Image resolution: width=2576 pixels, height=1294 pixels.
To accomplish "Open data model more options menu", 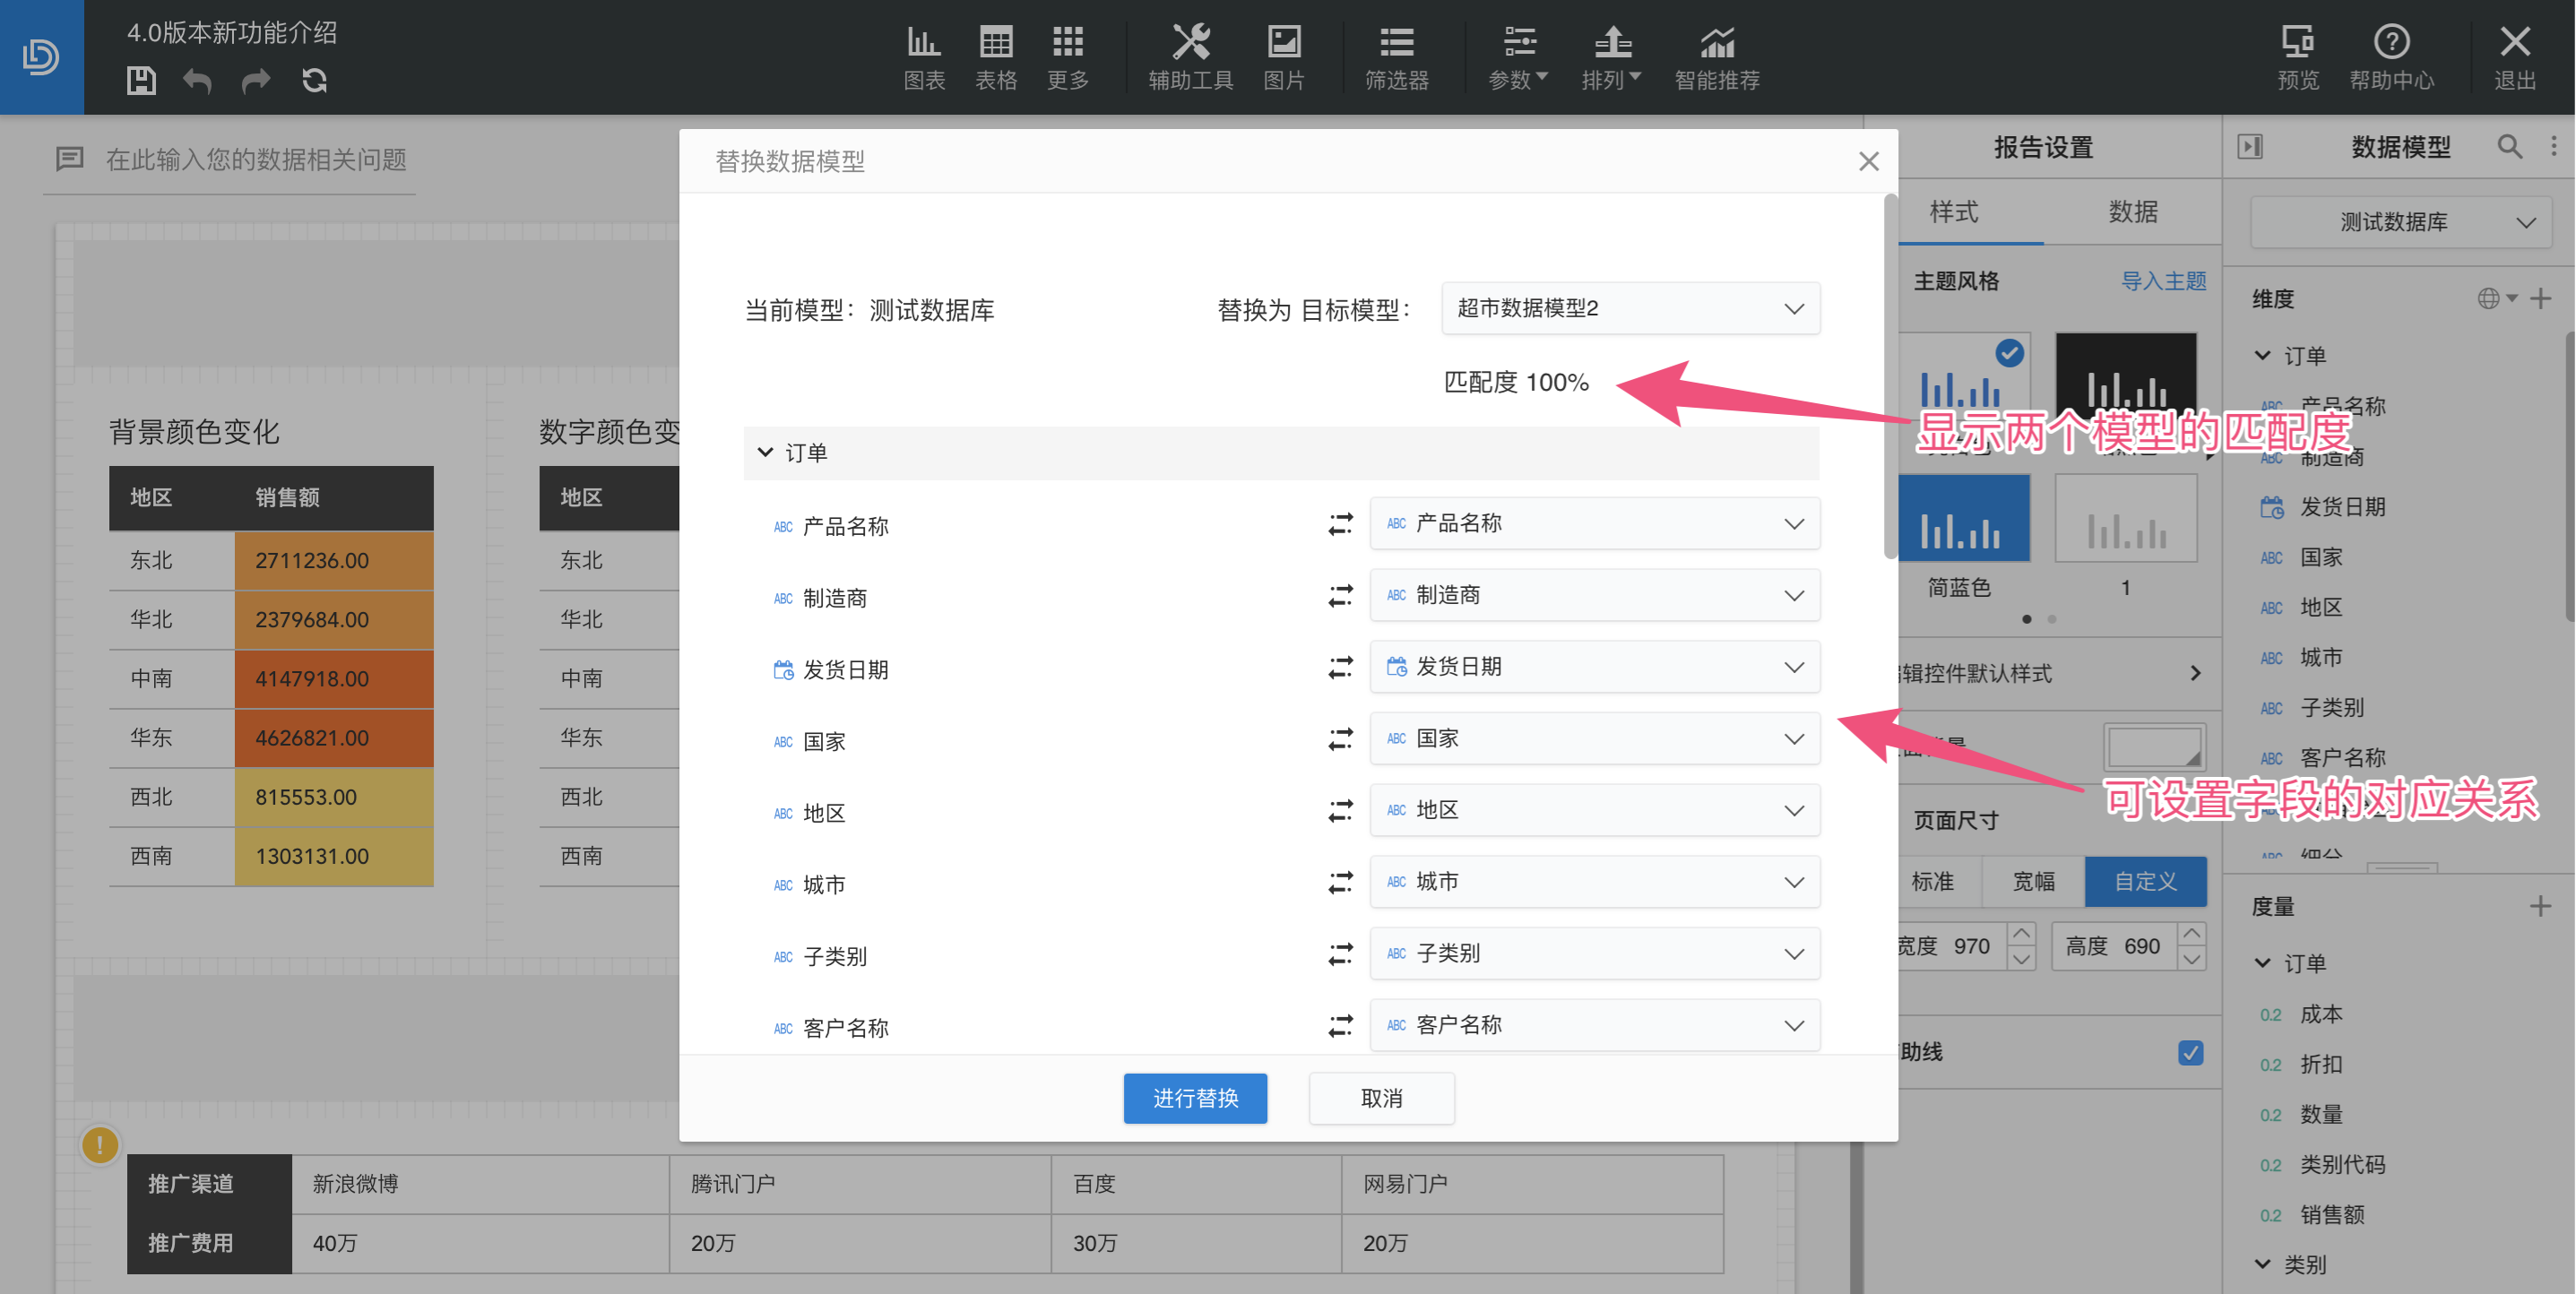I will (2554, 147).
